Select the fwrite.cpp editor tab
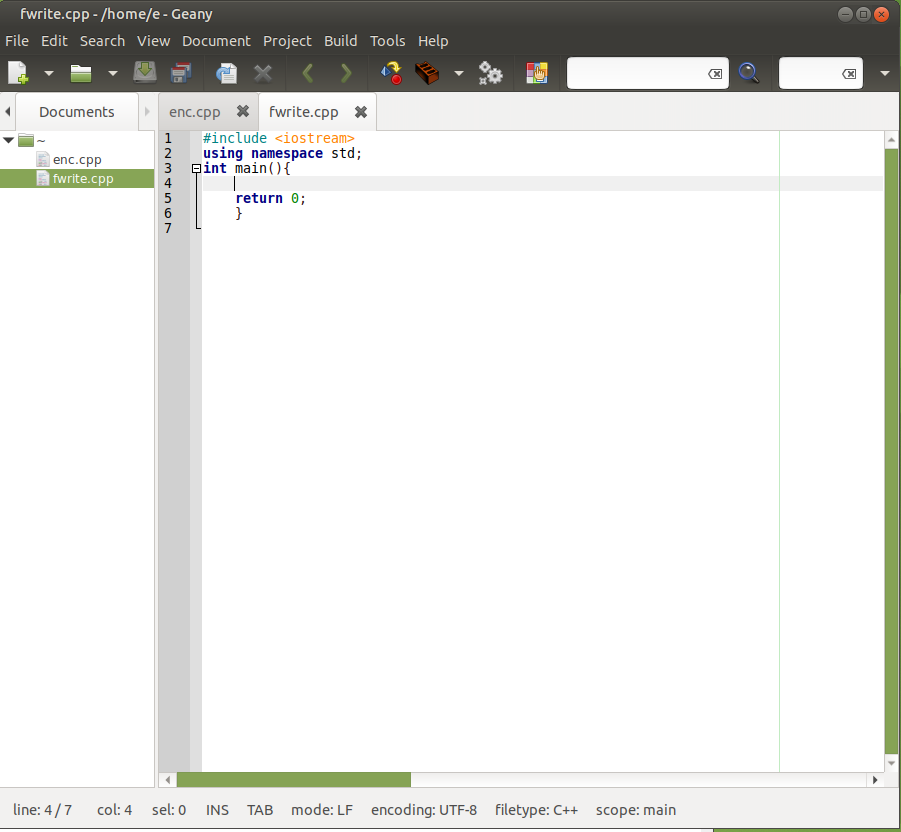901x832 pixels. coord(303,111)
